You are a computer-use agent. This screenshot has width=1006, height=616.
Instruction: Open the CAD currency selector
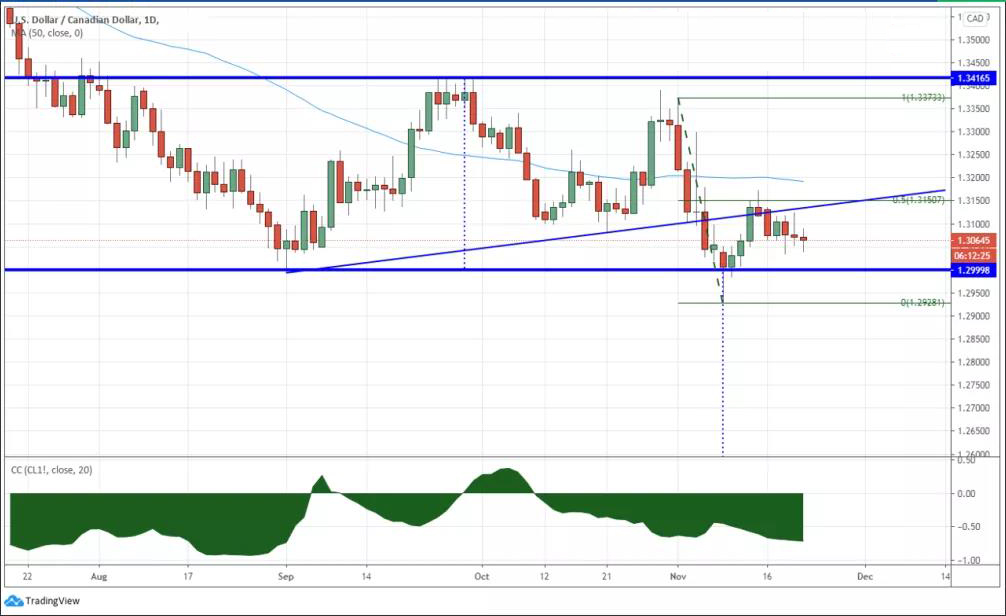(975, 18)
